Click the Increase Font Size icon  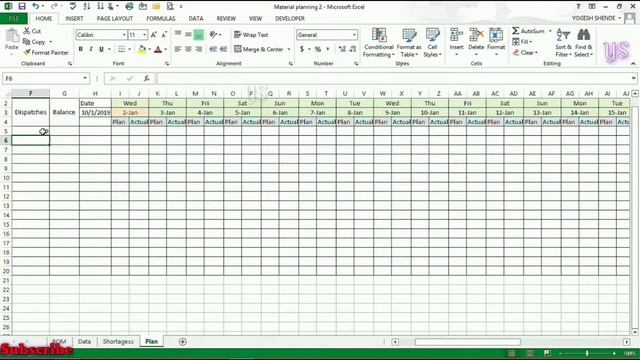(x=154, y=35)
